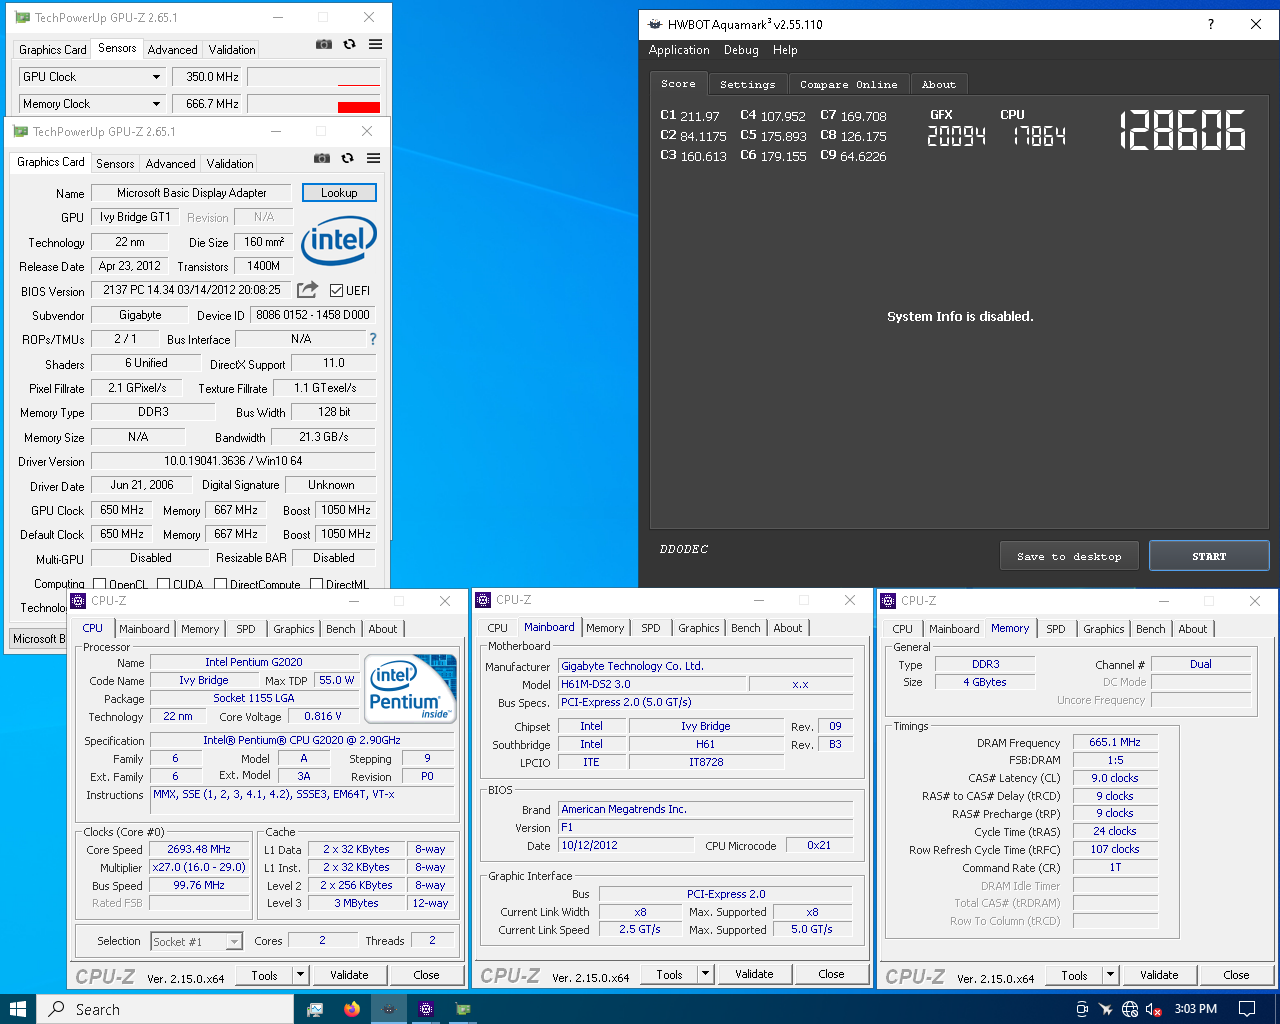The width and height of the screenshot is (1280, 1024).
Task: Switch to Sensors tab in front GPU-Z window
Action: [115, 164]
